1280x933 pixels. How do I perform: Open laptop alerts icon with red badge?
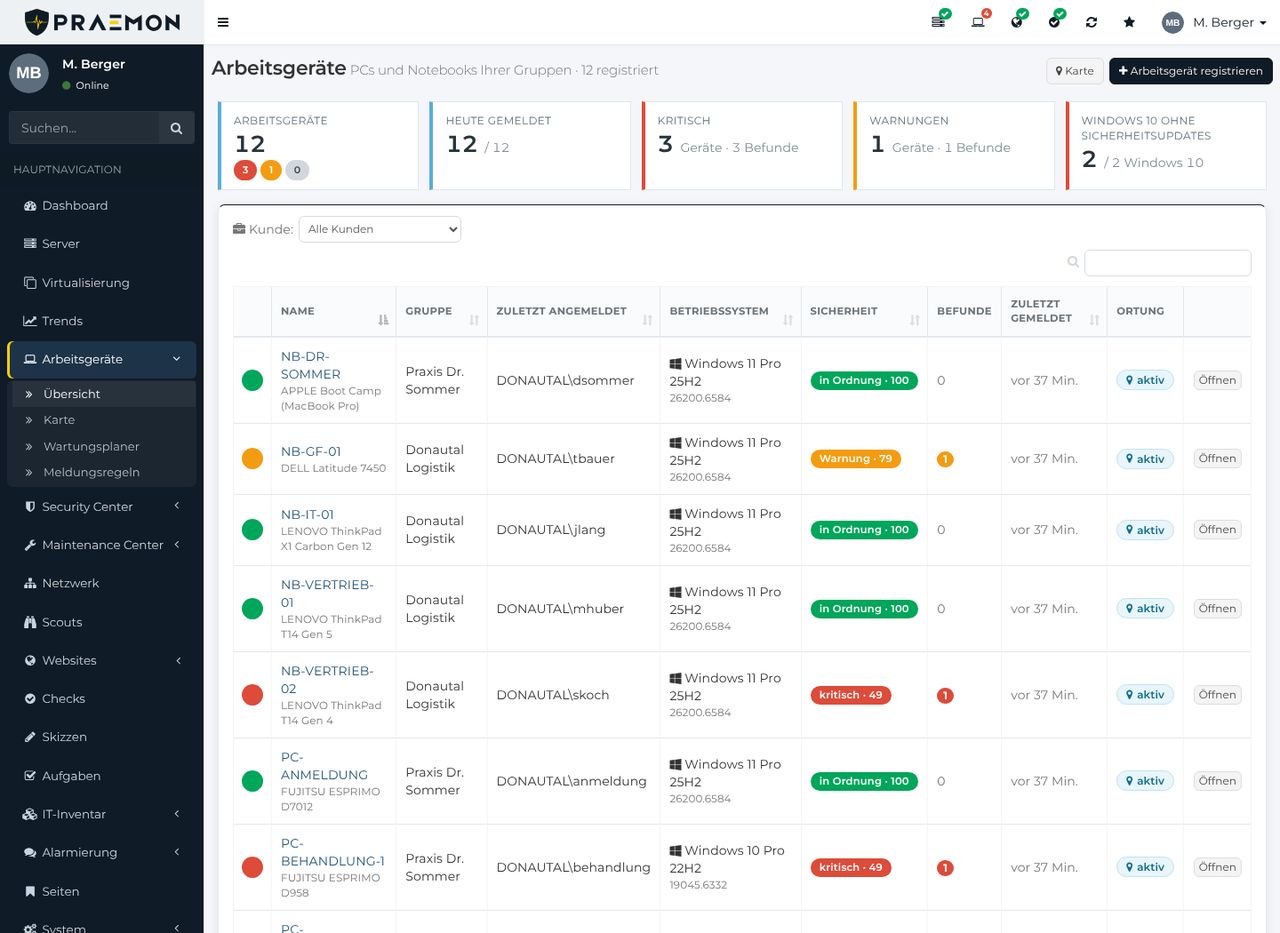coord(979,21)
